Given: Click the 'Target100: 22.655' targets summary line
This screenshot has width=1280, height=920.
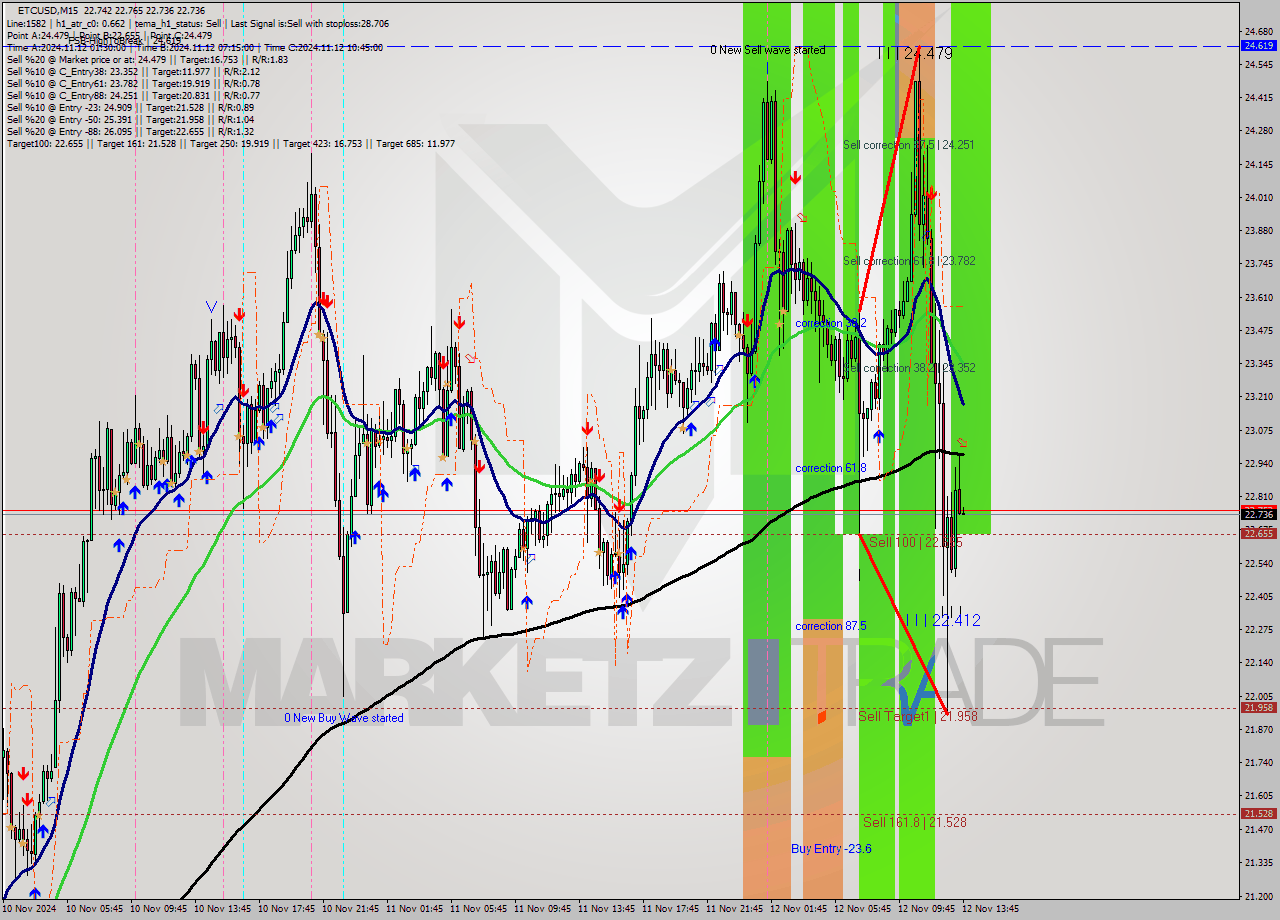Looking at the screenshot, I should tap(231, 143).
